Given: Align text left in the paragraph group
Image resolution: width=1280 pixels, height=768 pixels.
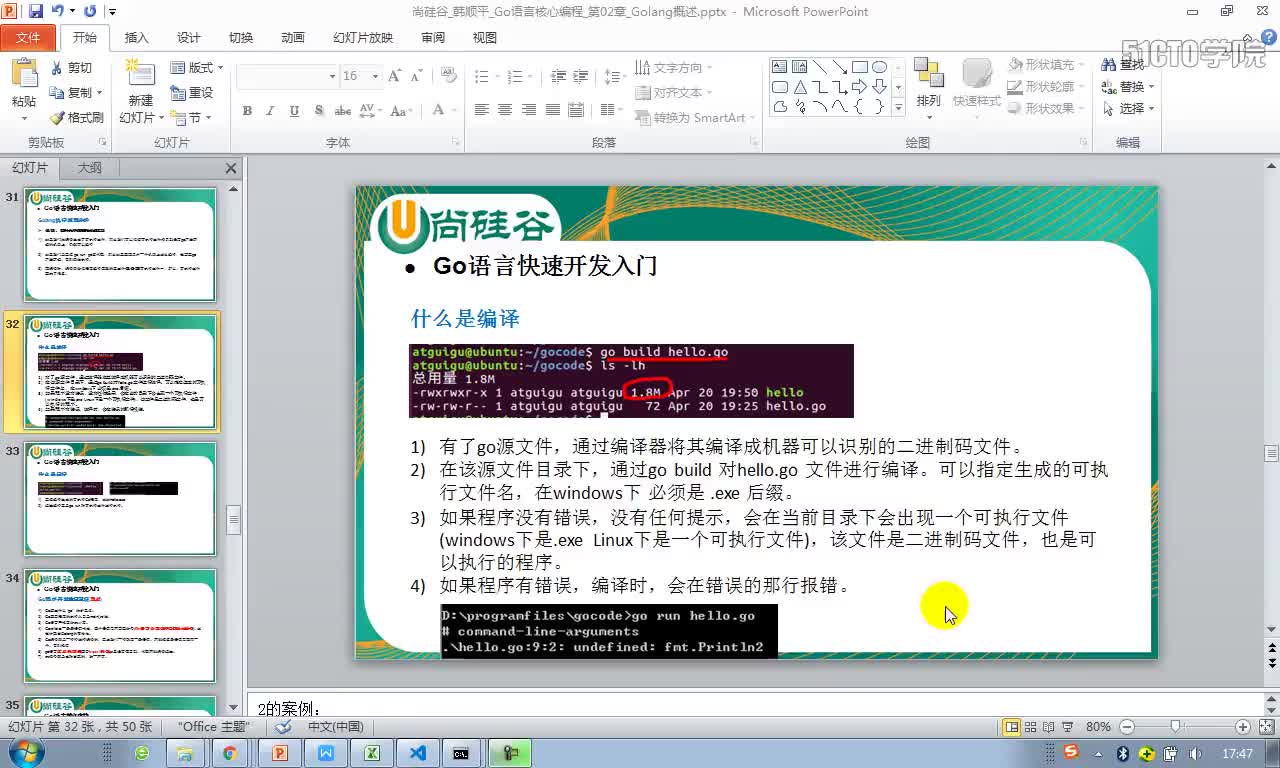Looking at the screenshot, I should click(482, 110).
